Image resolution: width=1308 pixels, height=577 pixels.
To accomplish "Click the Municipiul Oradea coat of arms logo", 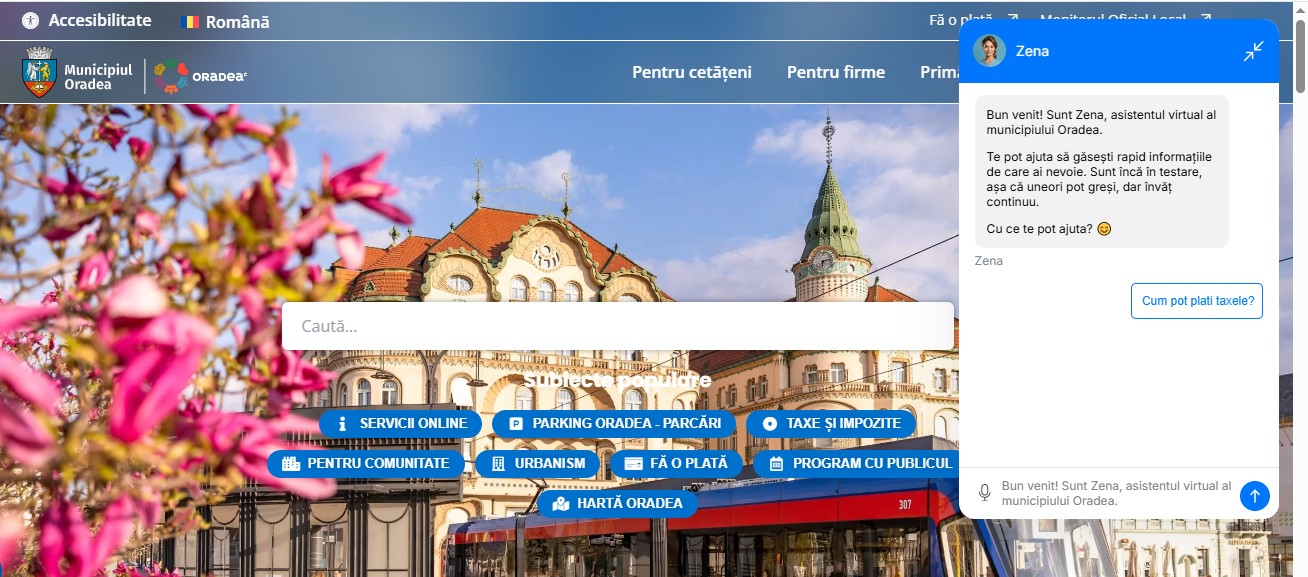I will click(39, 73).
